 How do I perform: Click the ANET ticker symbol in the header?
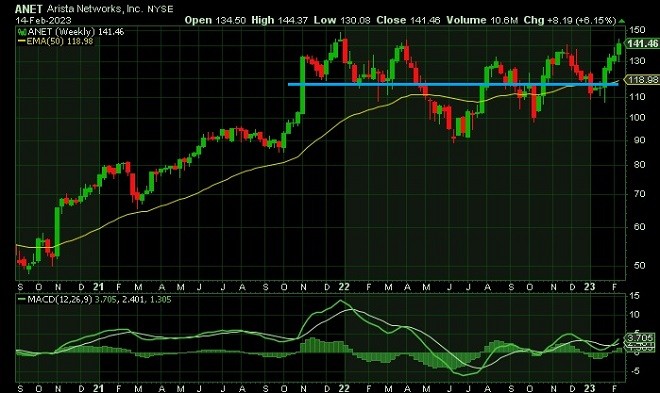click(x=29, y=9)
